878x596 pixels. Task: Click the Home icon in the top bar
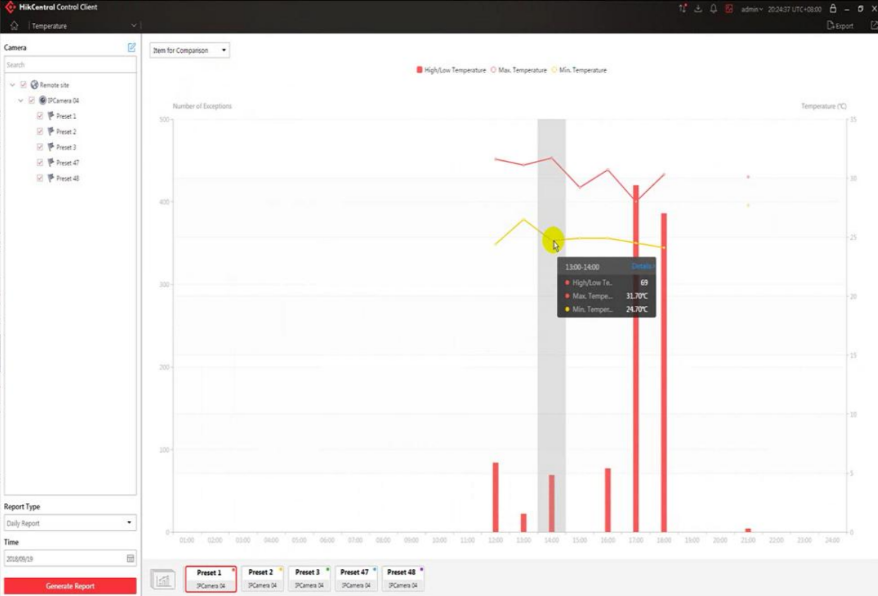point(14,26)
